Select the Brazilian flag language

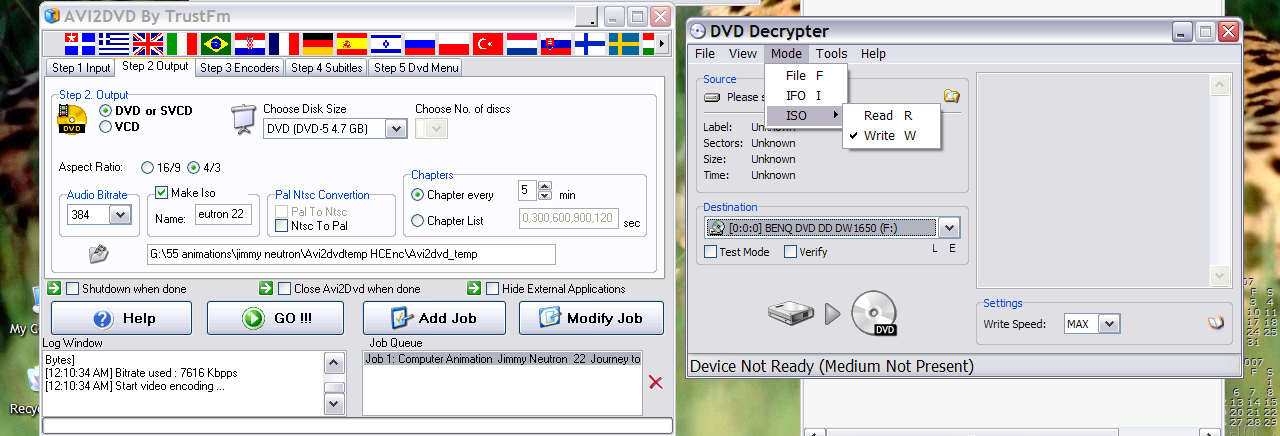coord(215,44)
